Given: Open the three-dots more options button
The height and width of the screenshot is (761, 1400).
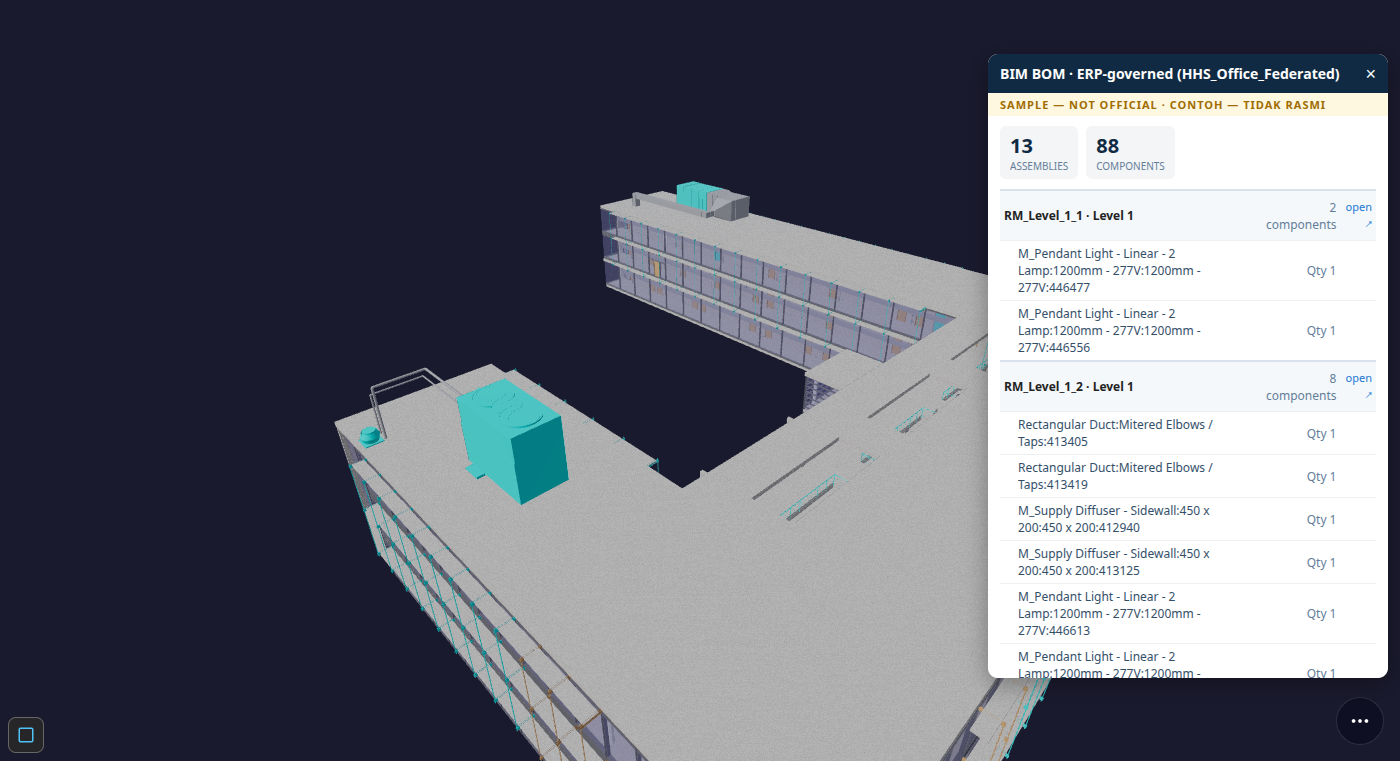Looking at the screenshot, I should point(1359,720).
